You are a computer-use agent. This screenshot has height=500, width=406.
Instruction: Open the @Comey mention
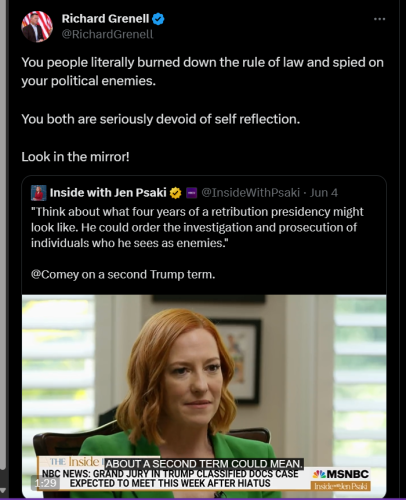[x=55, y=275]
